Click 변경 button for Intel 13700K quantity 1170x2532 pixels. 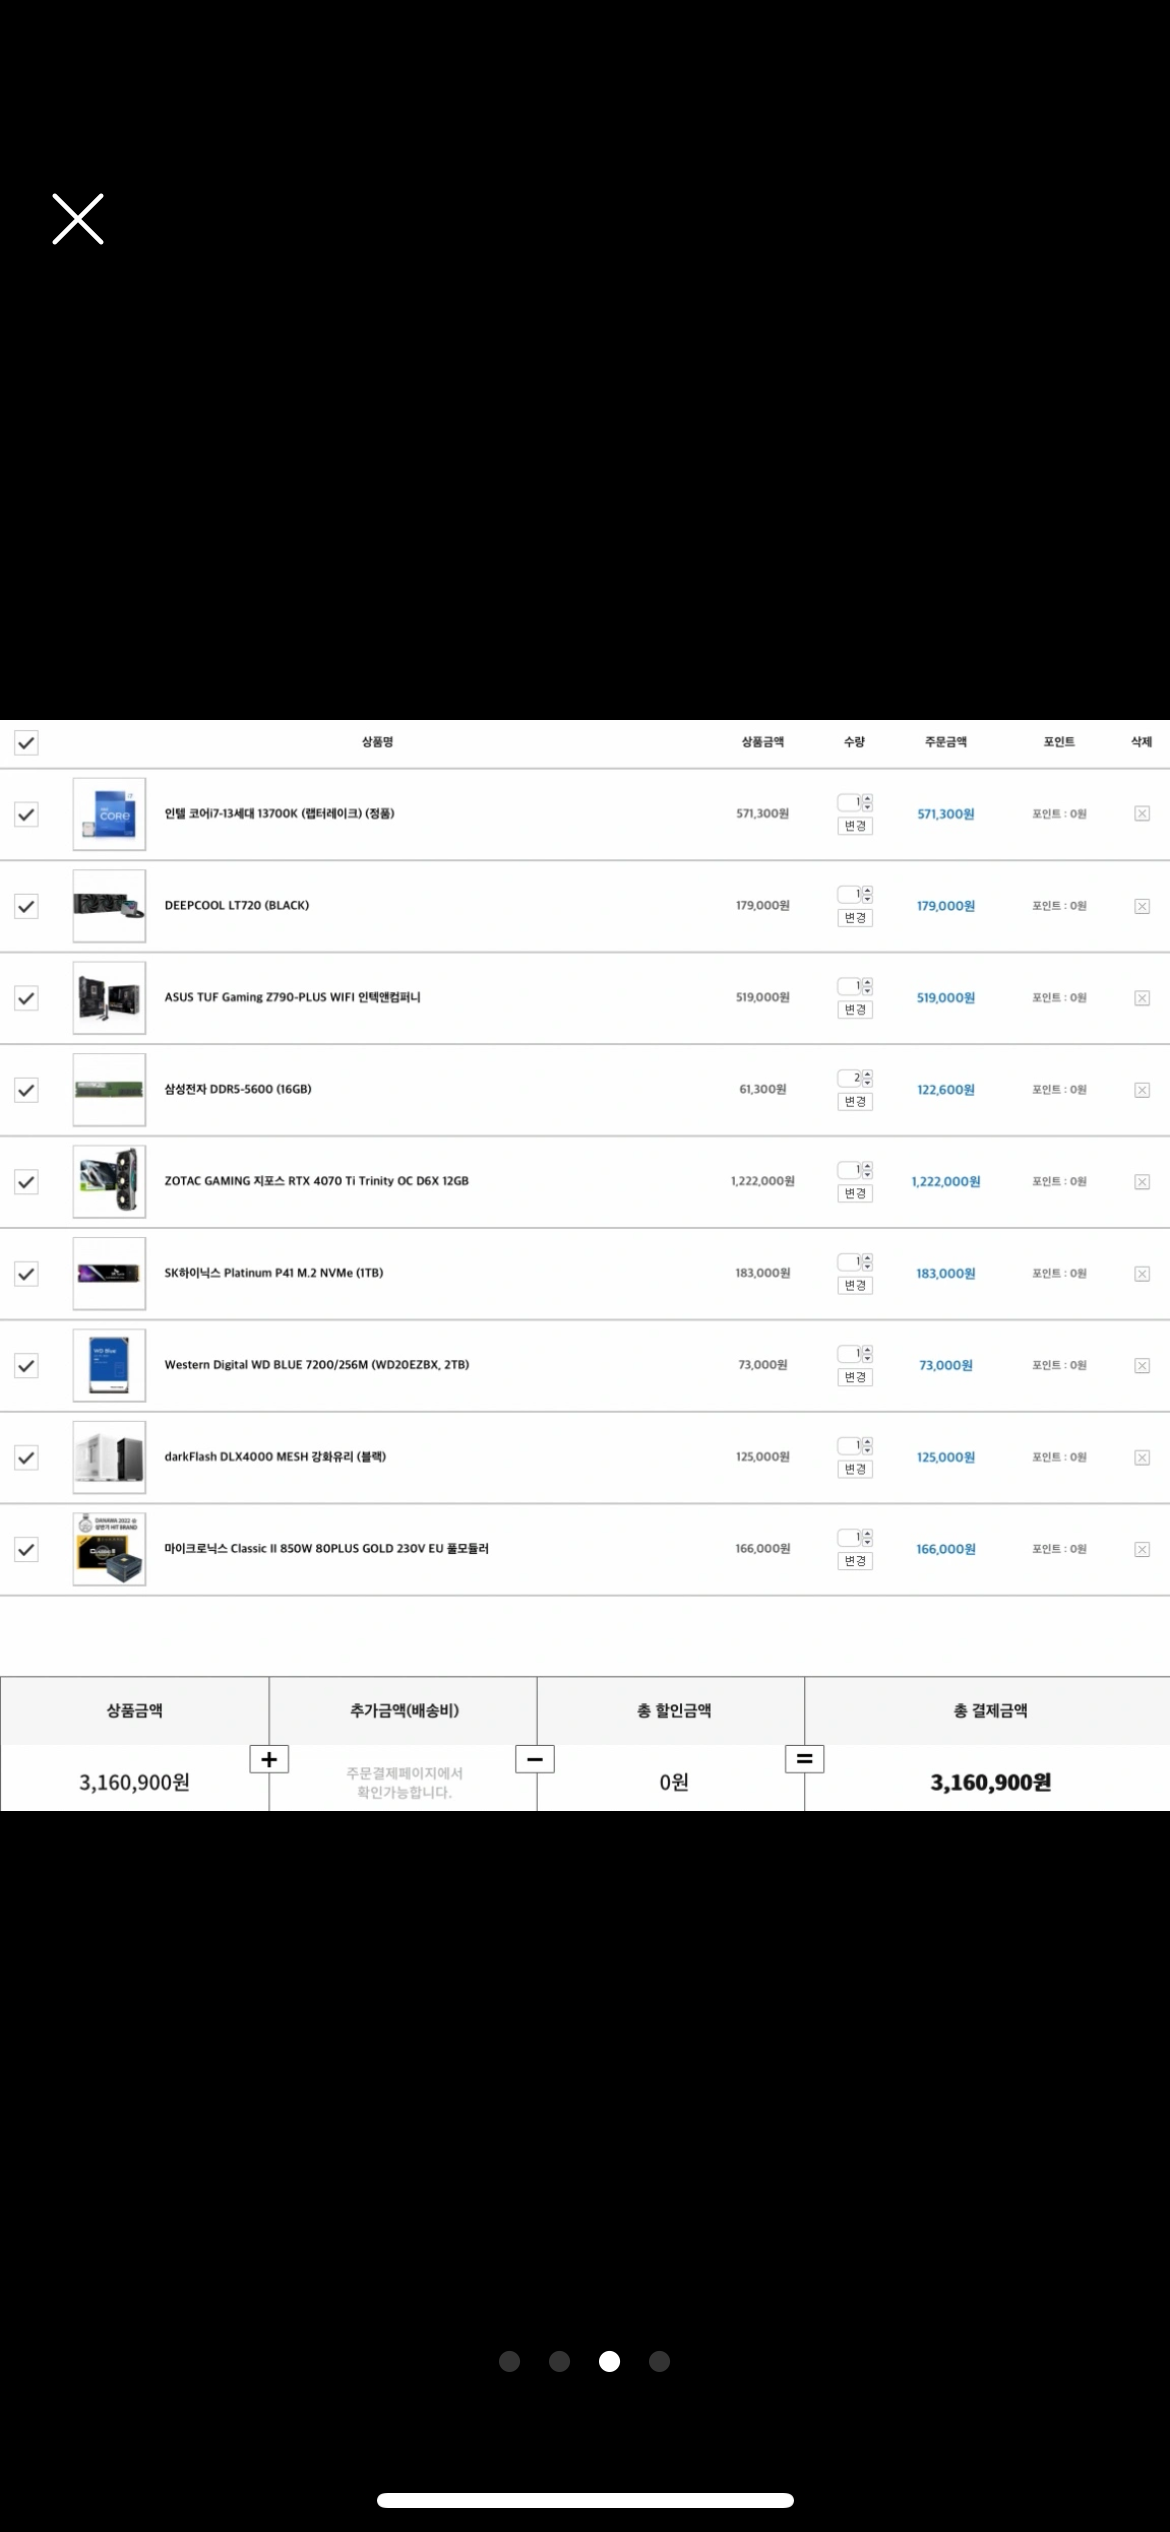pos(855,826)
